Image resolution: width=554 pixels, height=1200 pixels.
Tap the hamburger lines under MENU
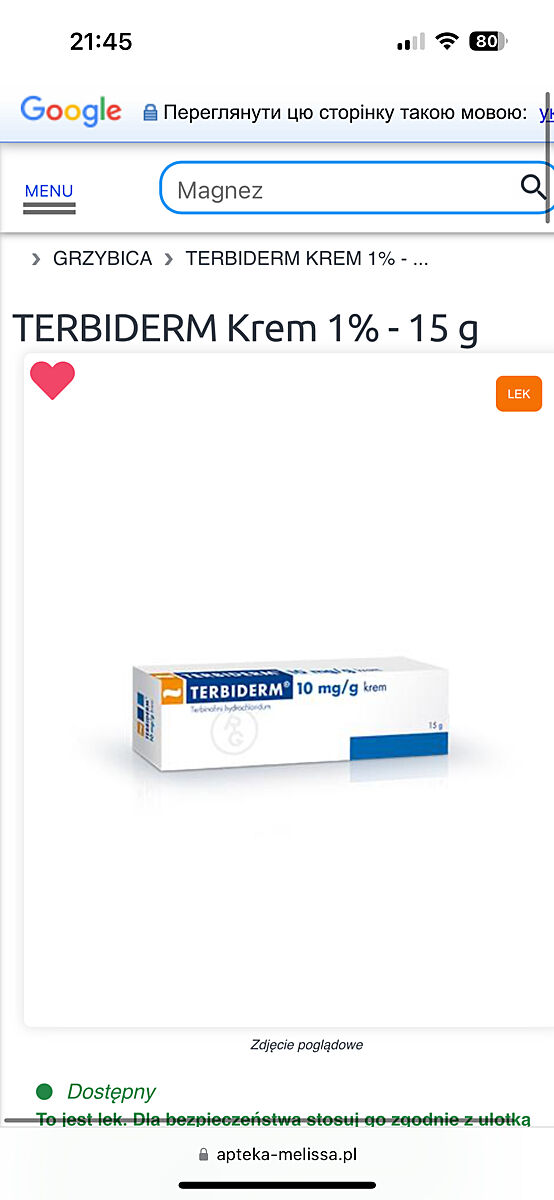click(49, 208)
